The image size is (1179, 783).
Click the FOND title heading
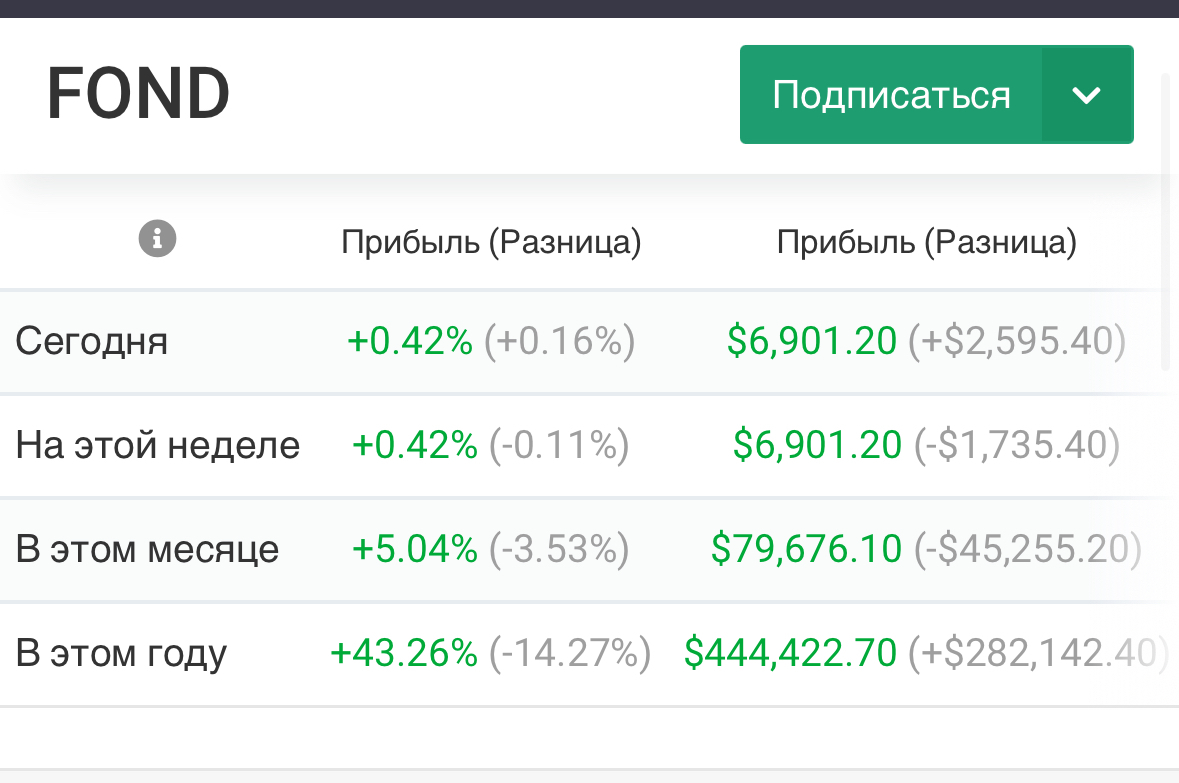point(138,94)
